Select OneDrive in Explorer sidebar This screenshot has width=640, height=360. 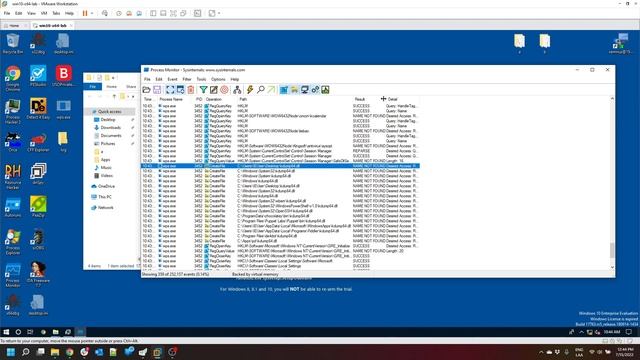point(106,186)
